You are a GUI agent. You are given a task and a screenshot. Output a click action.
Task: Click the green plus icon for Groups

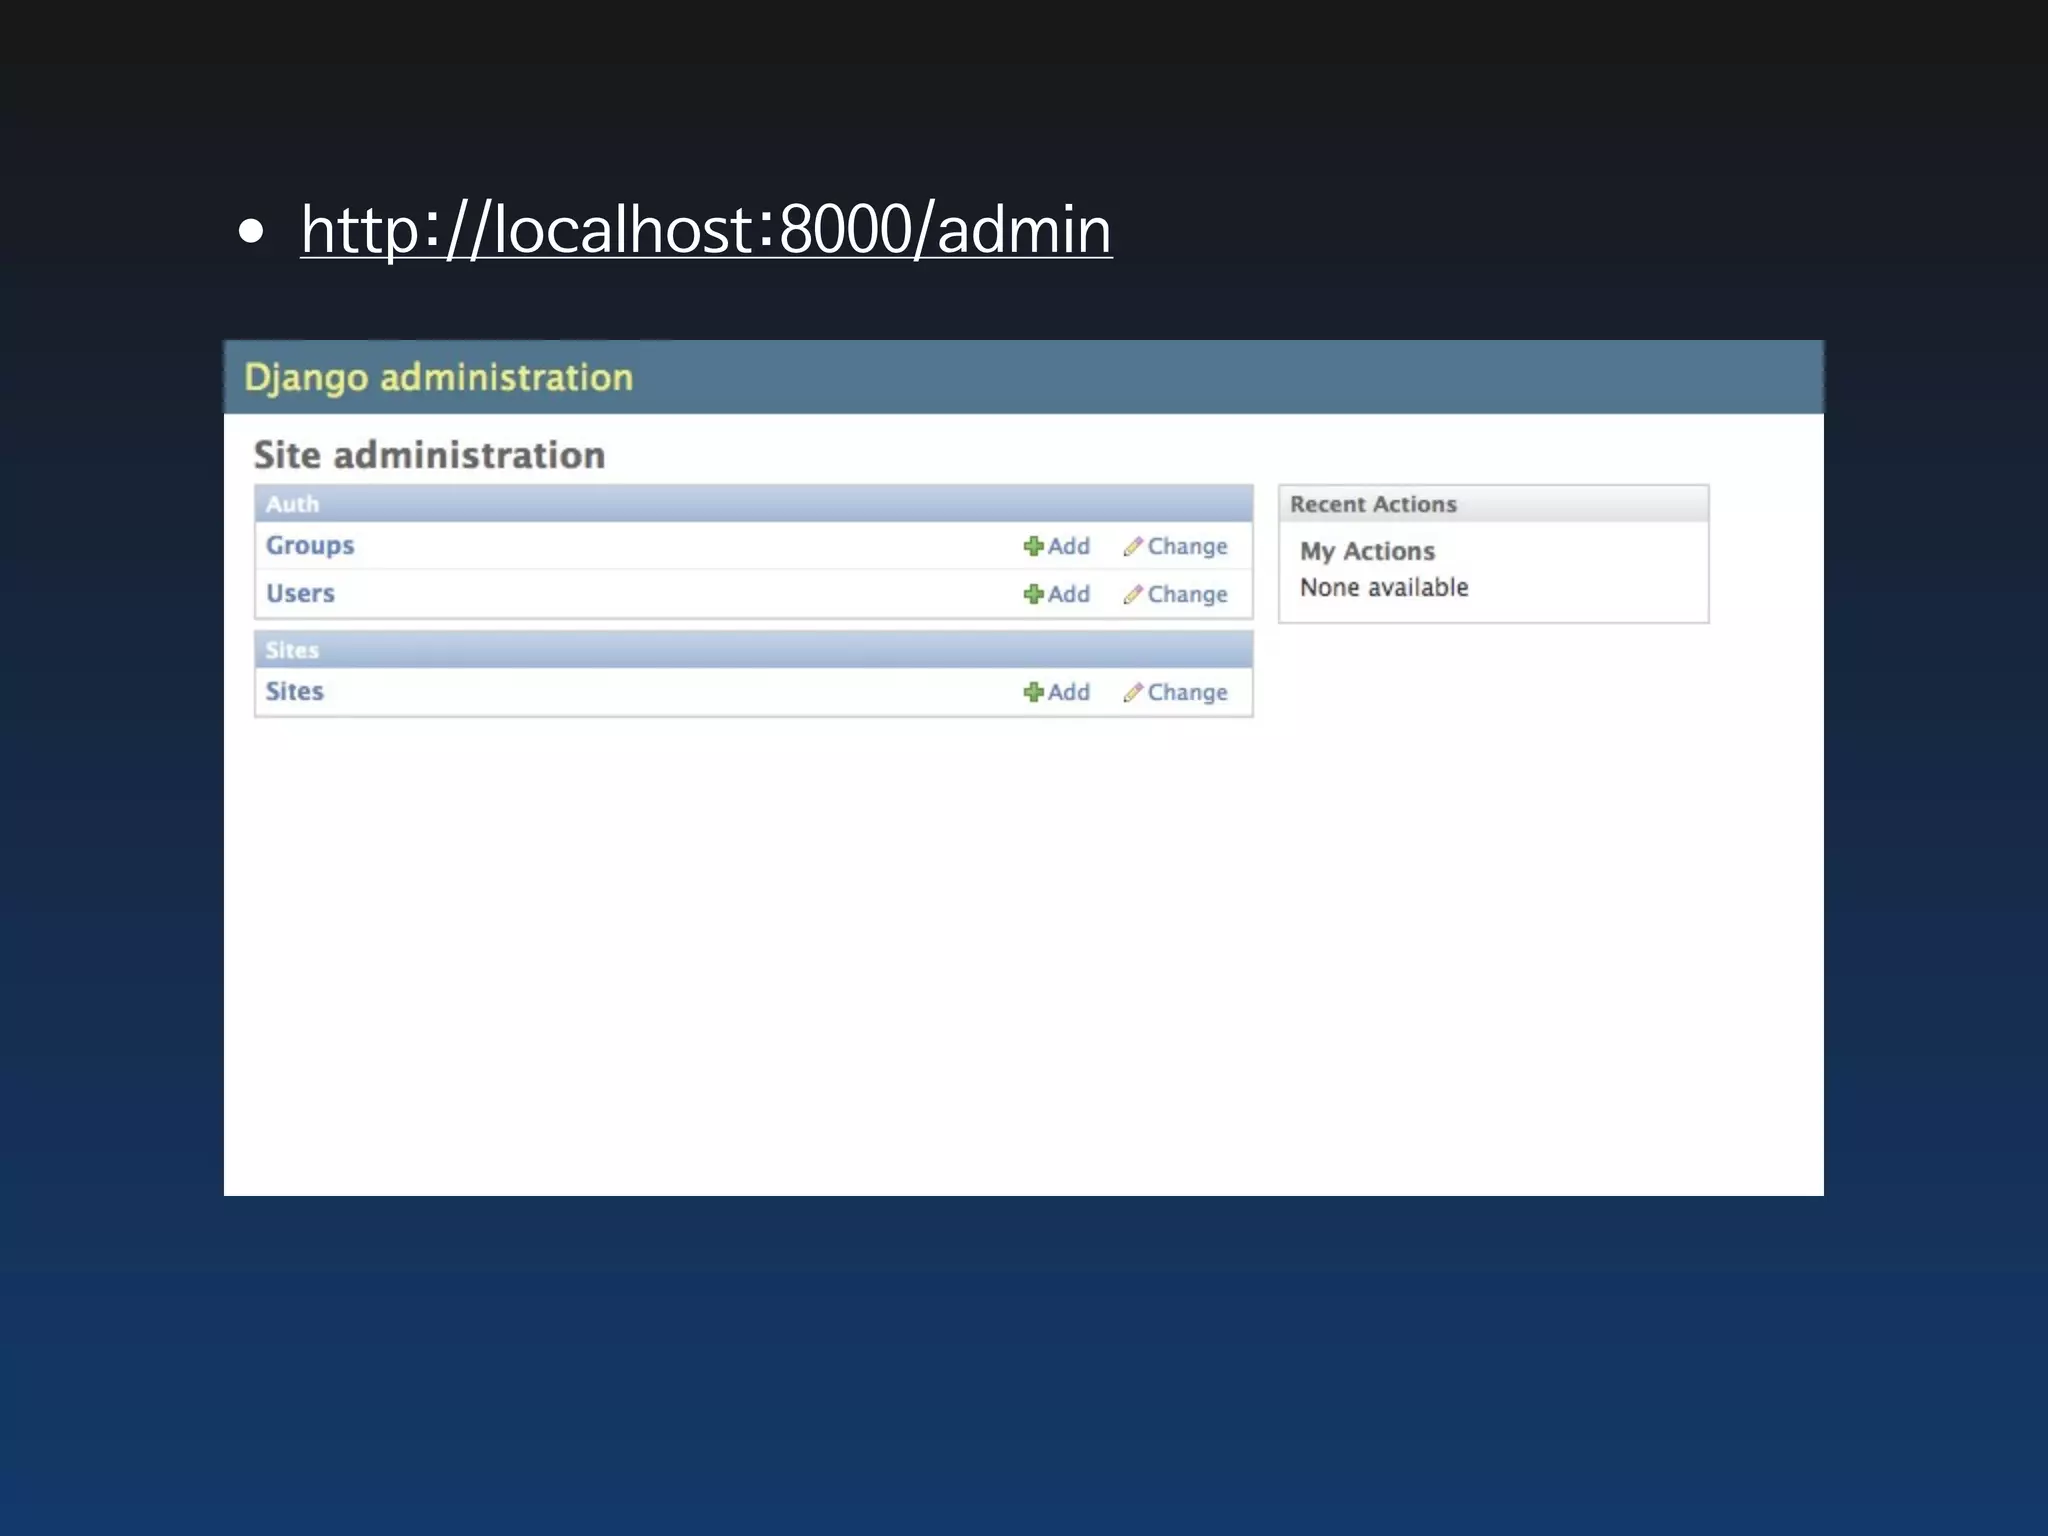tap(1033, 546)
